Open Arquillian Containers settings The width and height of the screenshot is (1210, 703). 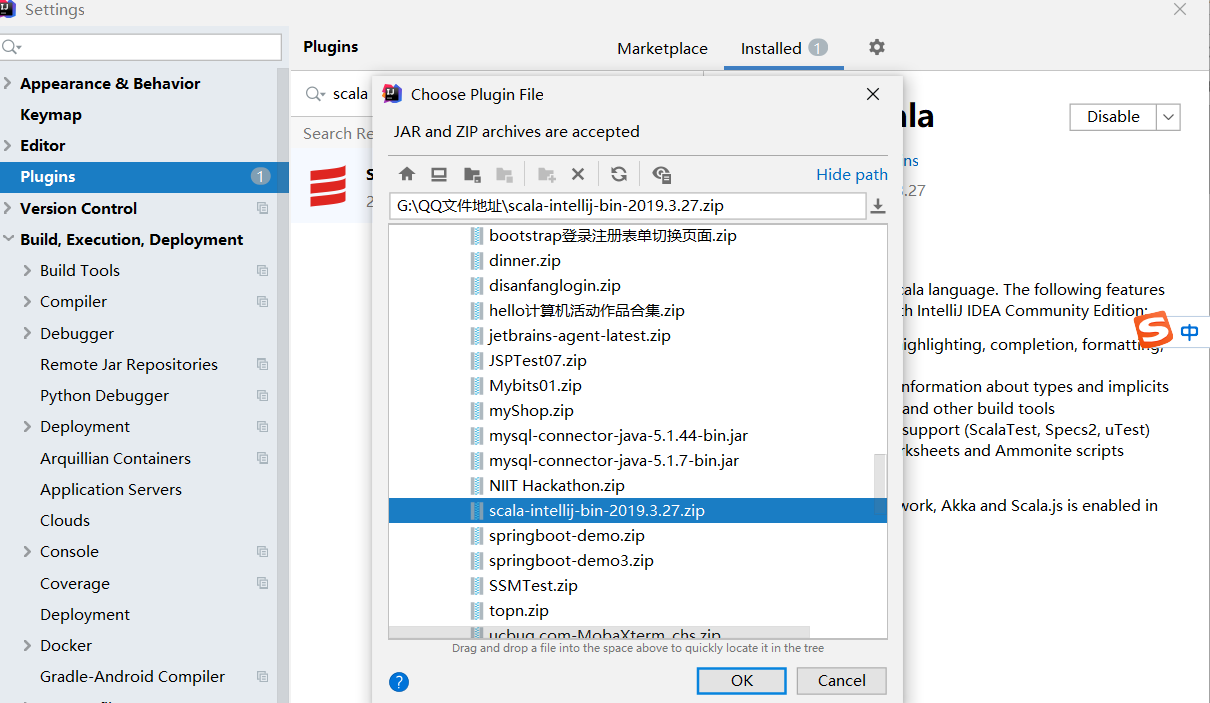(115, 458)
